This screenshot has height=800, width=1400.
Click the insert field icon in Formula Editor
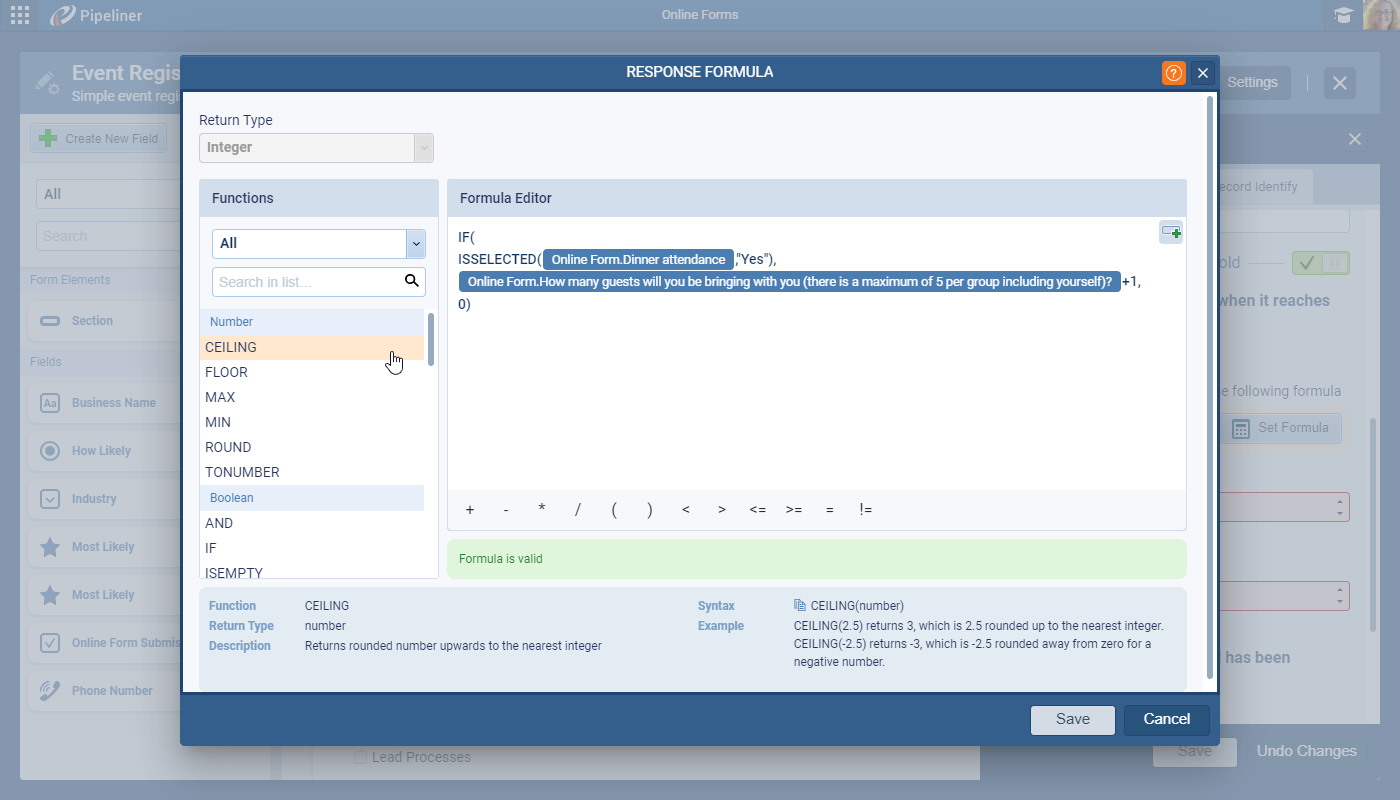pyautogui.click(x=1171, y=232)
